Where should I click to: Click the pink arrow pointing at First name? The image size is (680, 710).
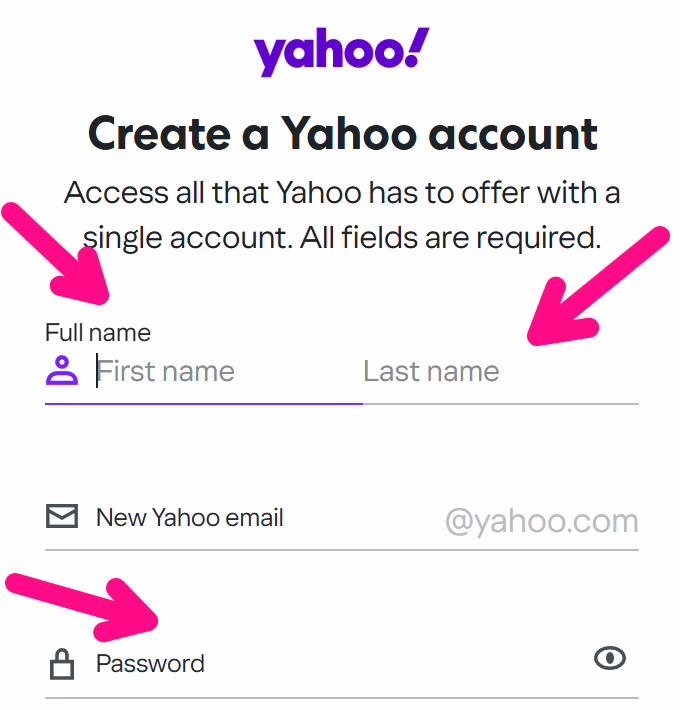point(62,256)
